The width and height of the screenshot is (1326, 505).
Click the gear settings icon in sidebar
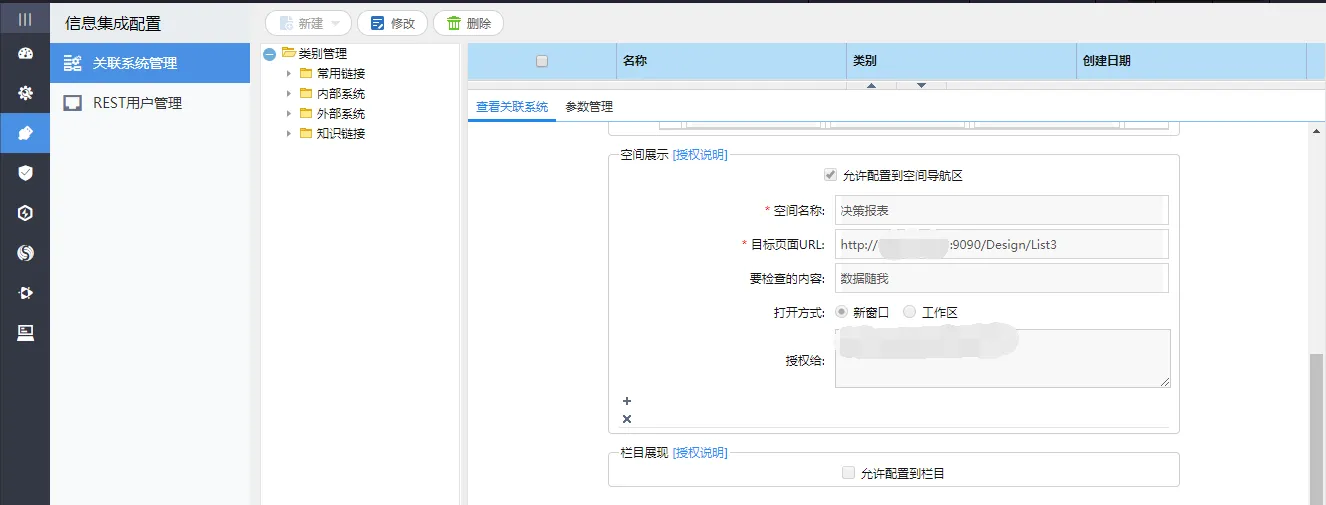click(25, 93)
